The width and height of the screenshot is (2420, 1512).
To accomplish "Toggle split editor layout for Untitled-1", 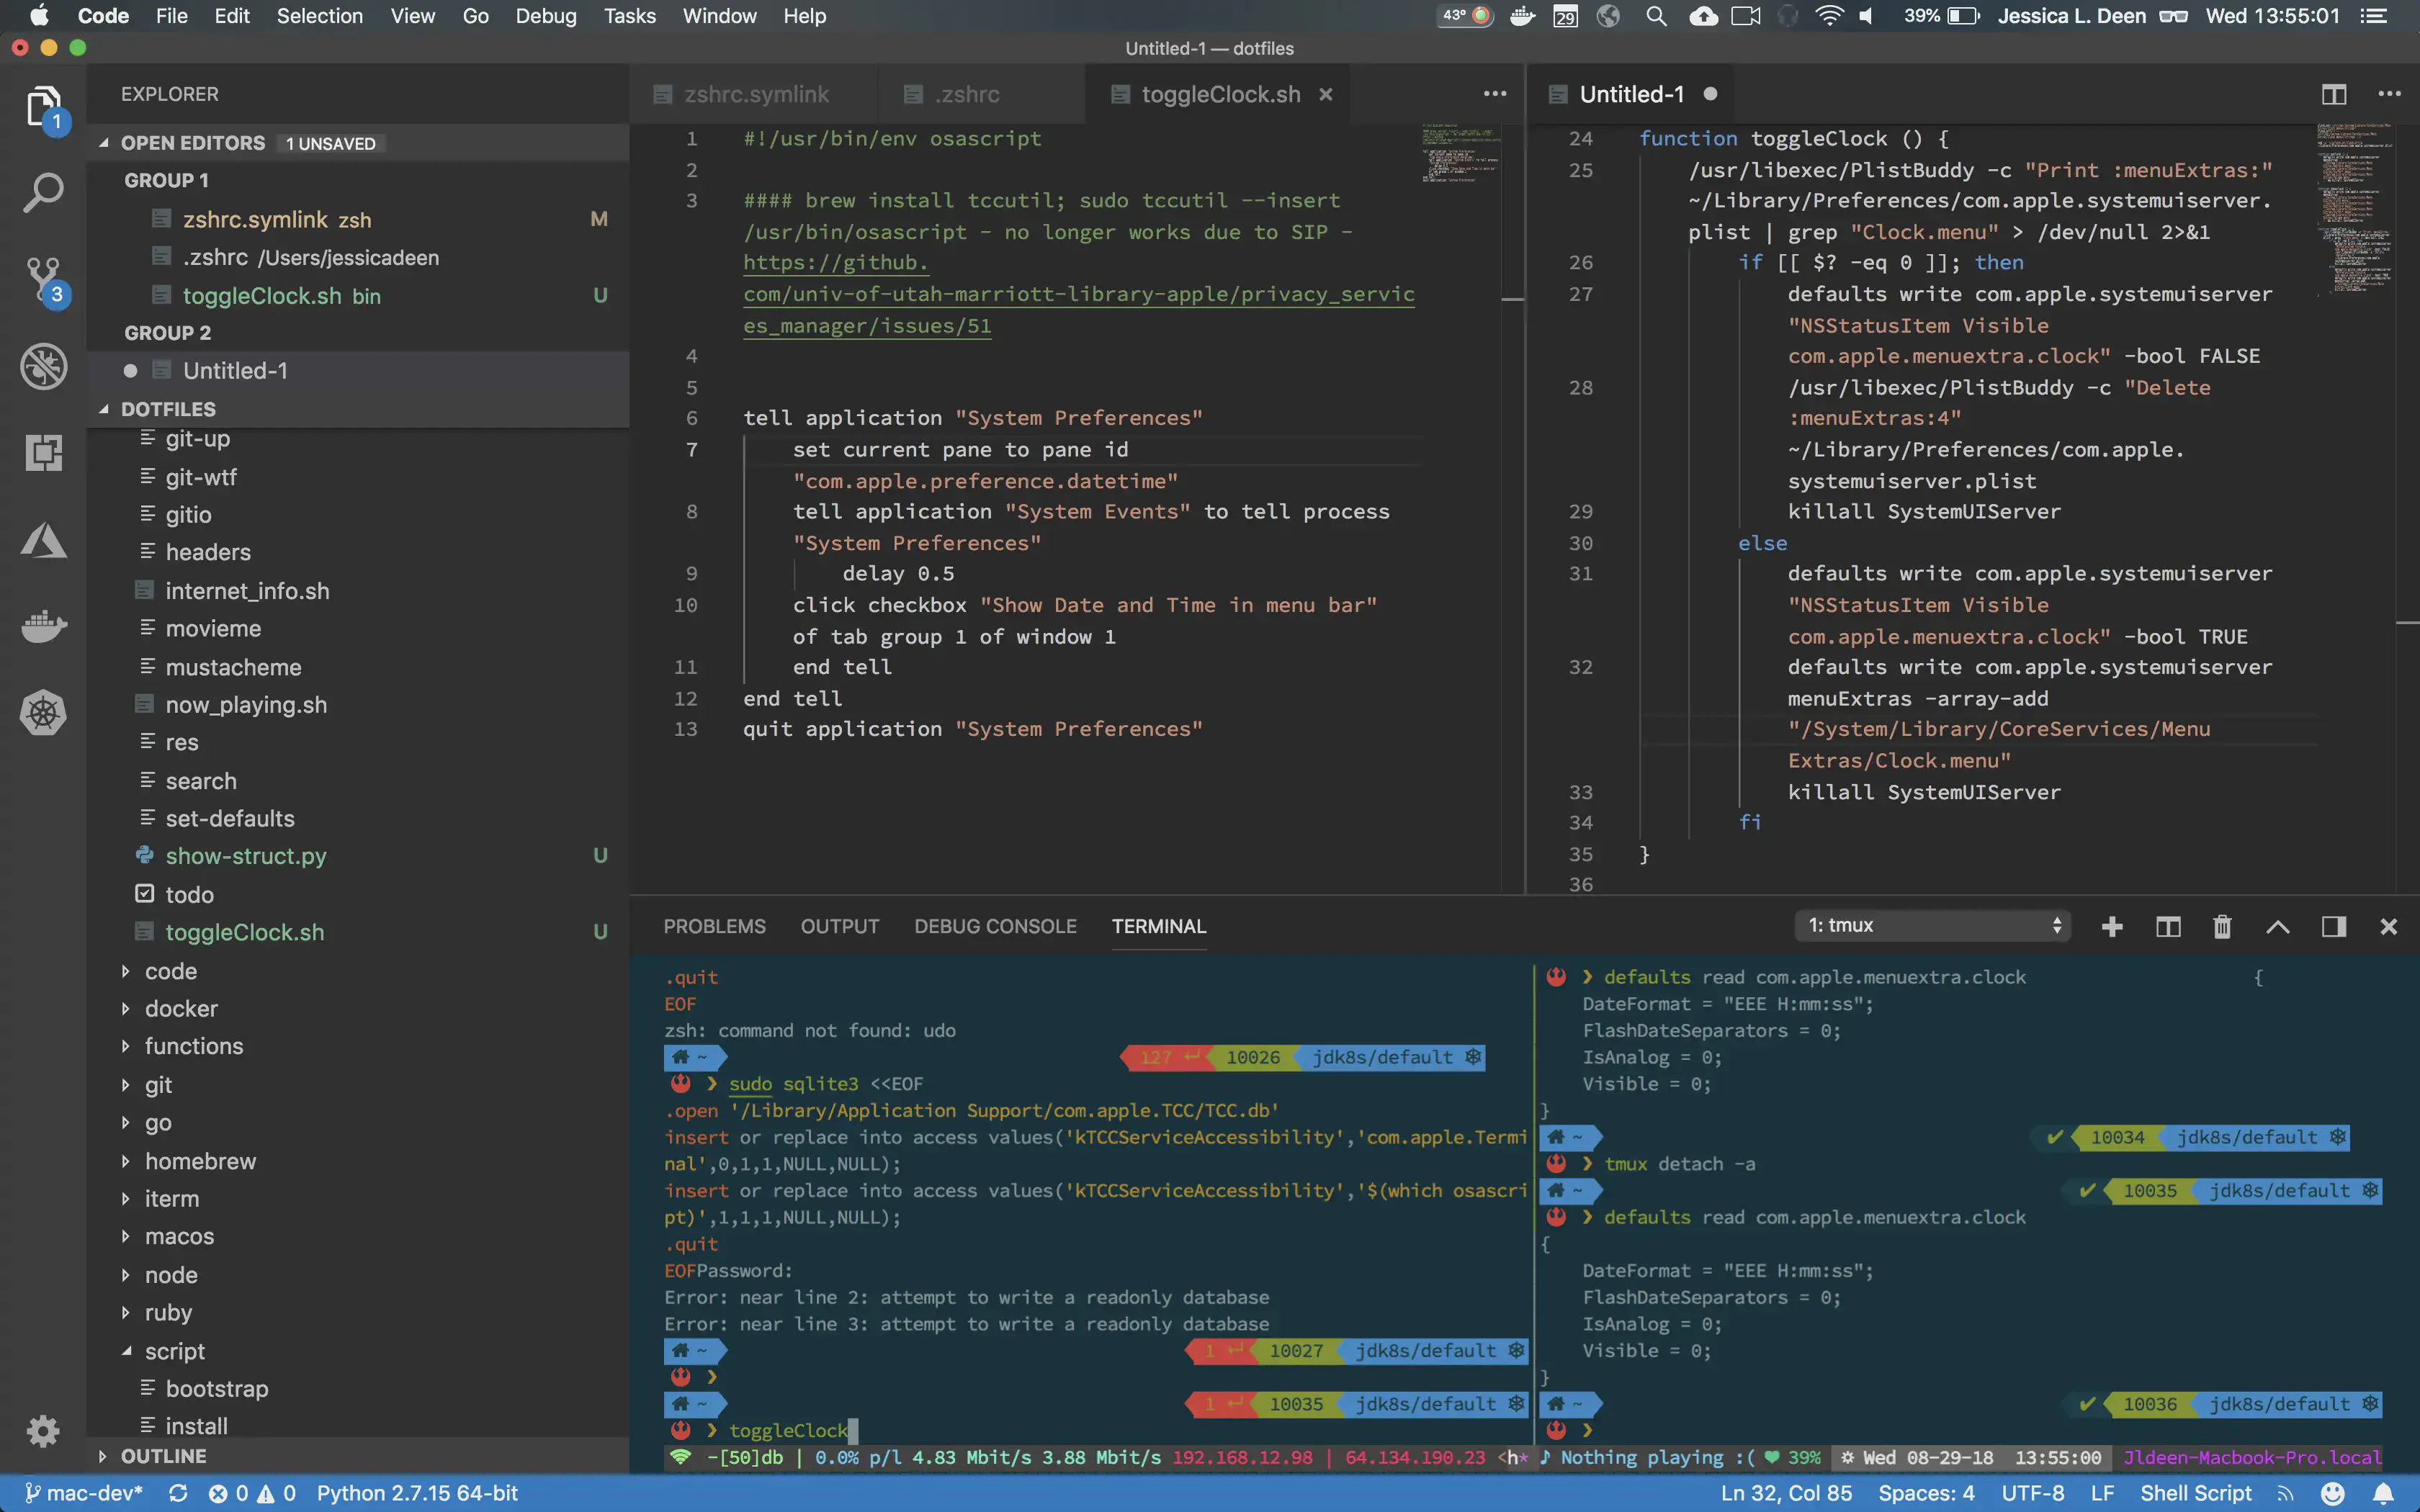I will pos(2334,94).
